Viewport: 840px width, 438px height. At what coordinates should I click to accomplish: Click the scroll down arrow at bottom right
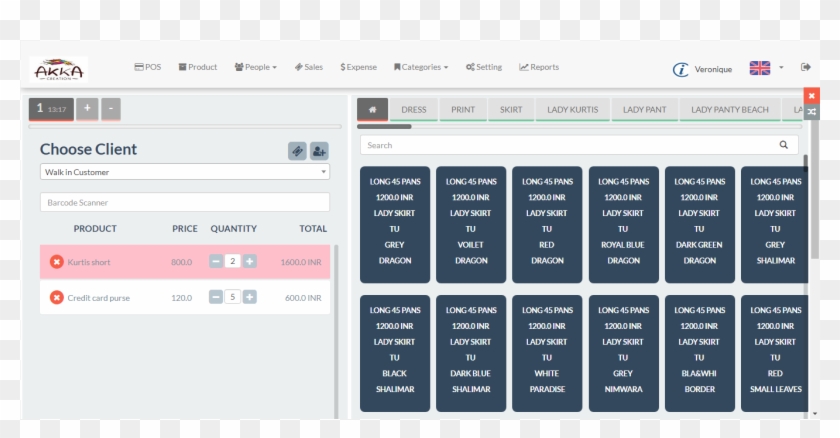click(x=815, y=413)
